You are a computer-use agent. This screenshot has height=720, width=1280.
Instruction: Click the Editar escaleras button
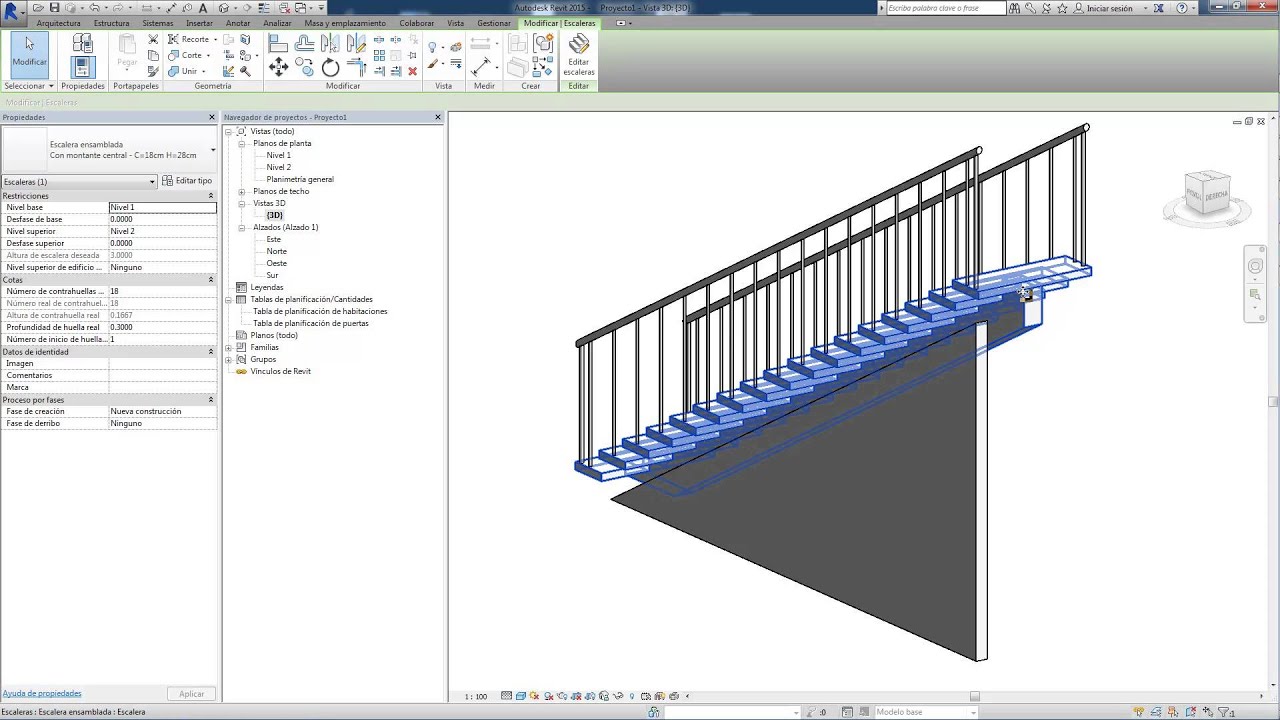pos(579,55)
